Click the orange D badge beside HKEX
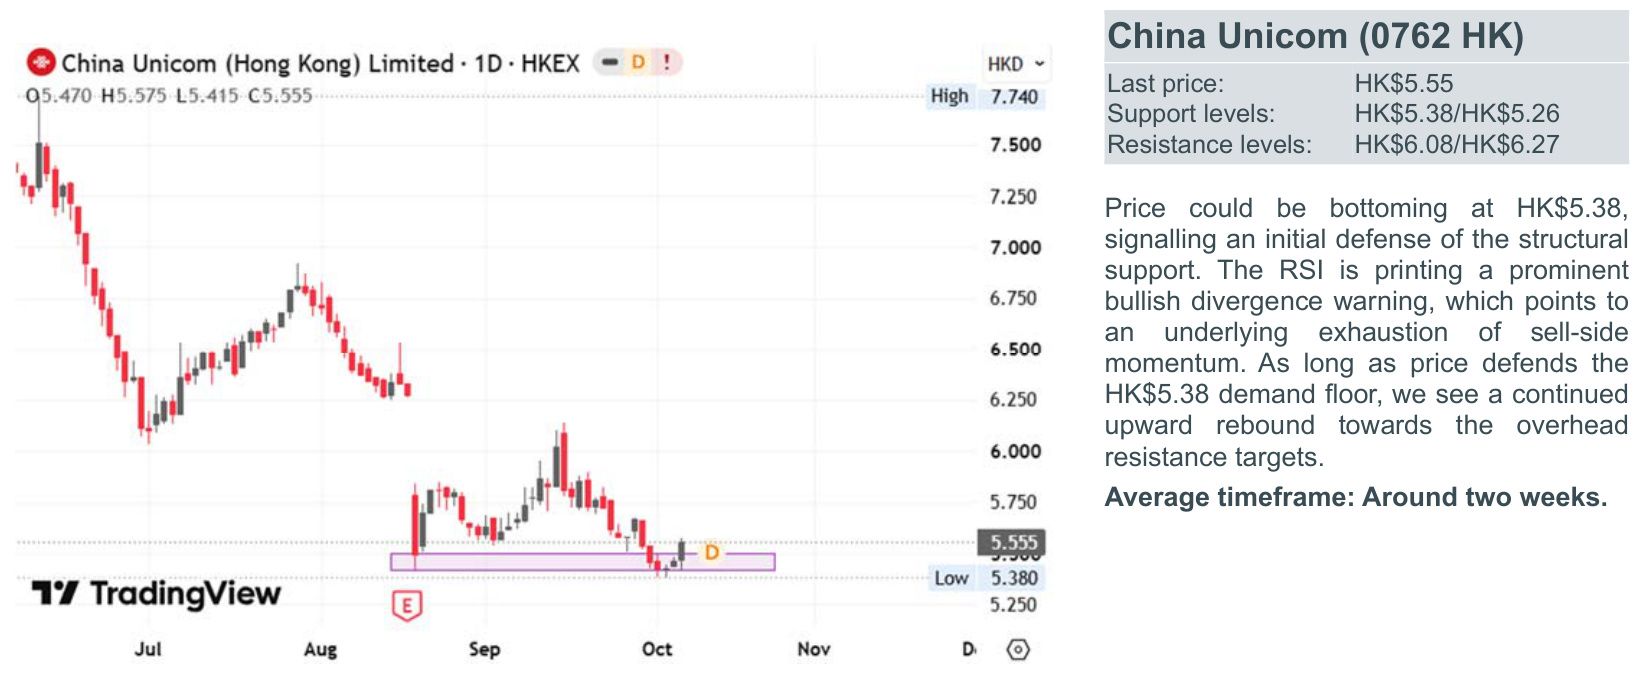1652x679 pixels. [x=638, y=62]
